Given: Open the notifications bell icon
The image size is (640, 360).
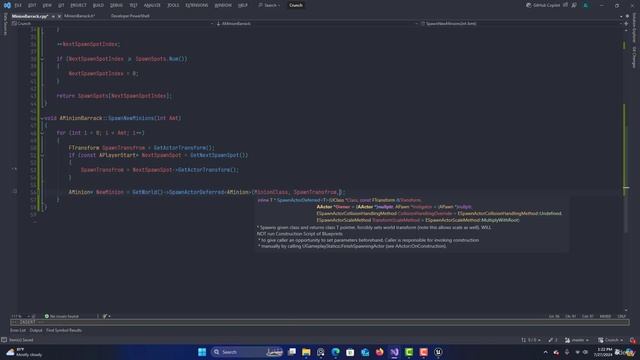Looking at the screenshot, I should point(633,340).
